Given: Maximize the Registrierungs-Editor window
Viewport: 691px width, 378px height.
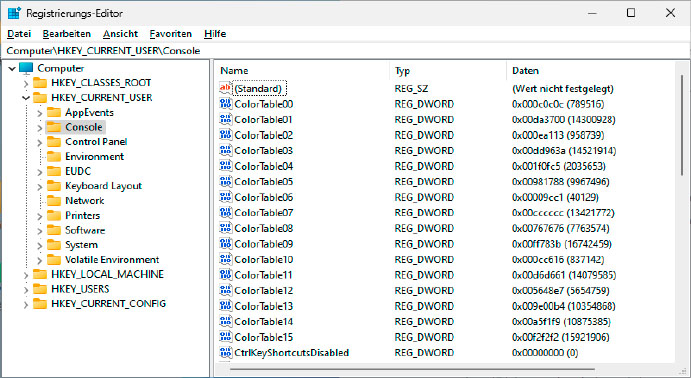Looking at the screenshot, I should click(631, 13).
